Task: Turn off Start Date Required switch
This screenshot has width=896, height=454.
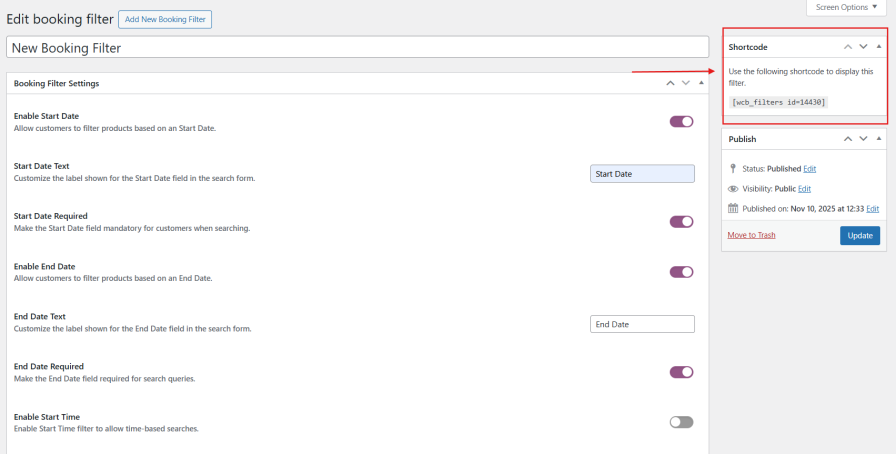Action: coord(681,222)
